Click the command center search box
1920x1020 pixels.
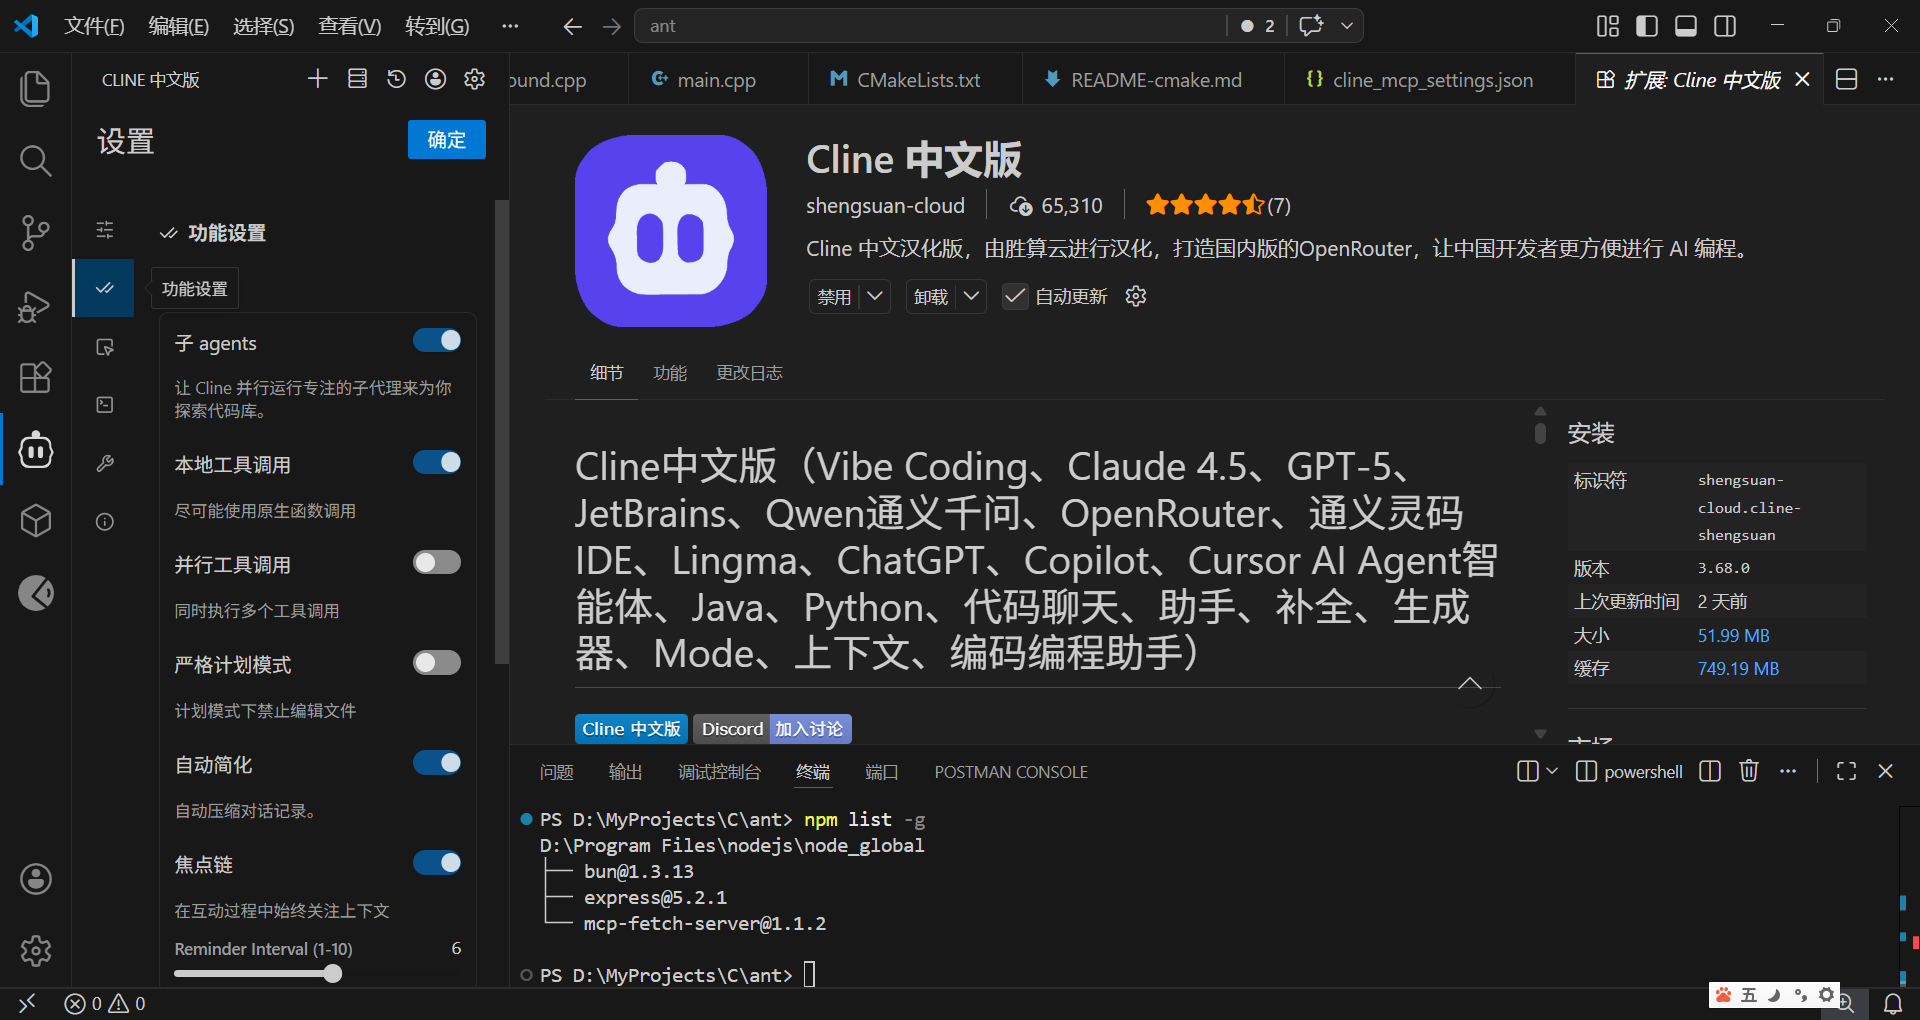(930, 26)
